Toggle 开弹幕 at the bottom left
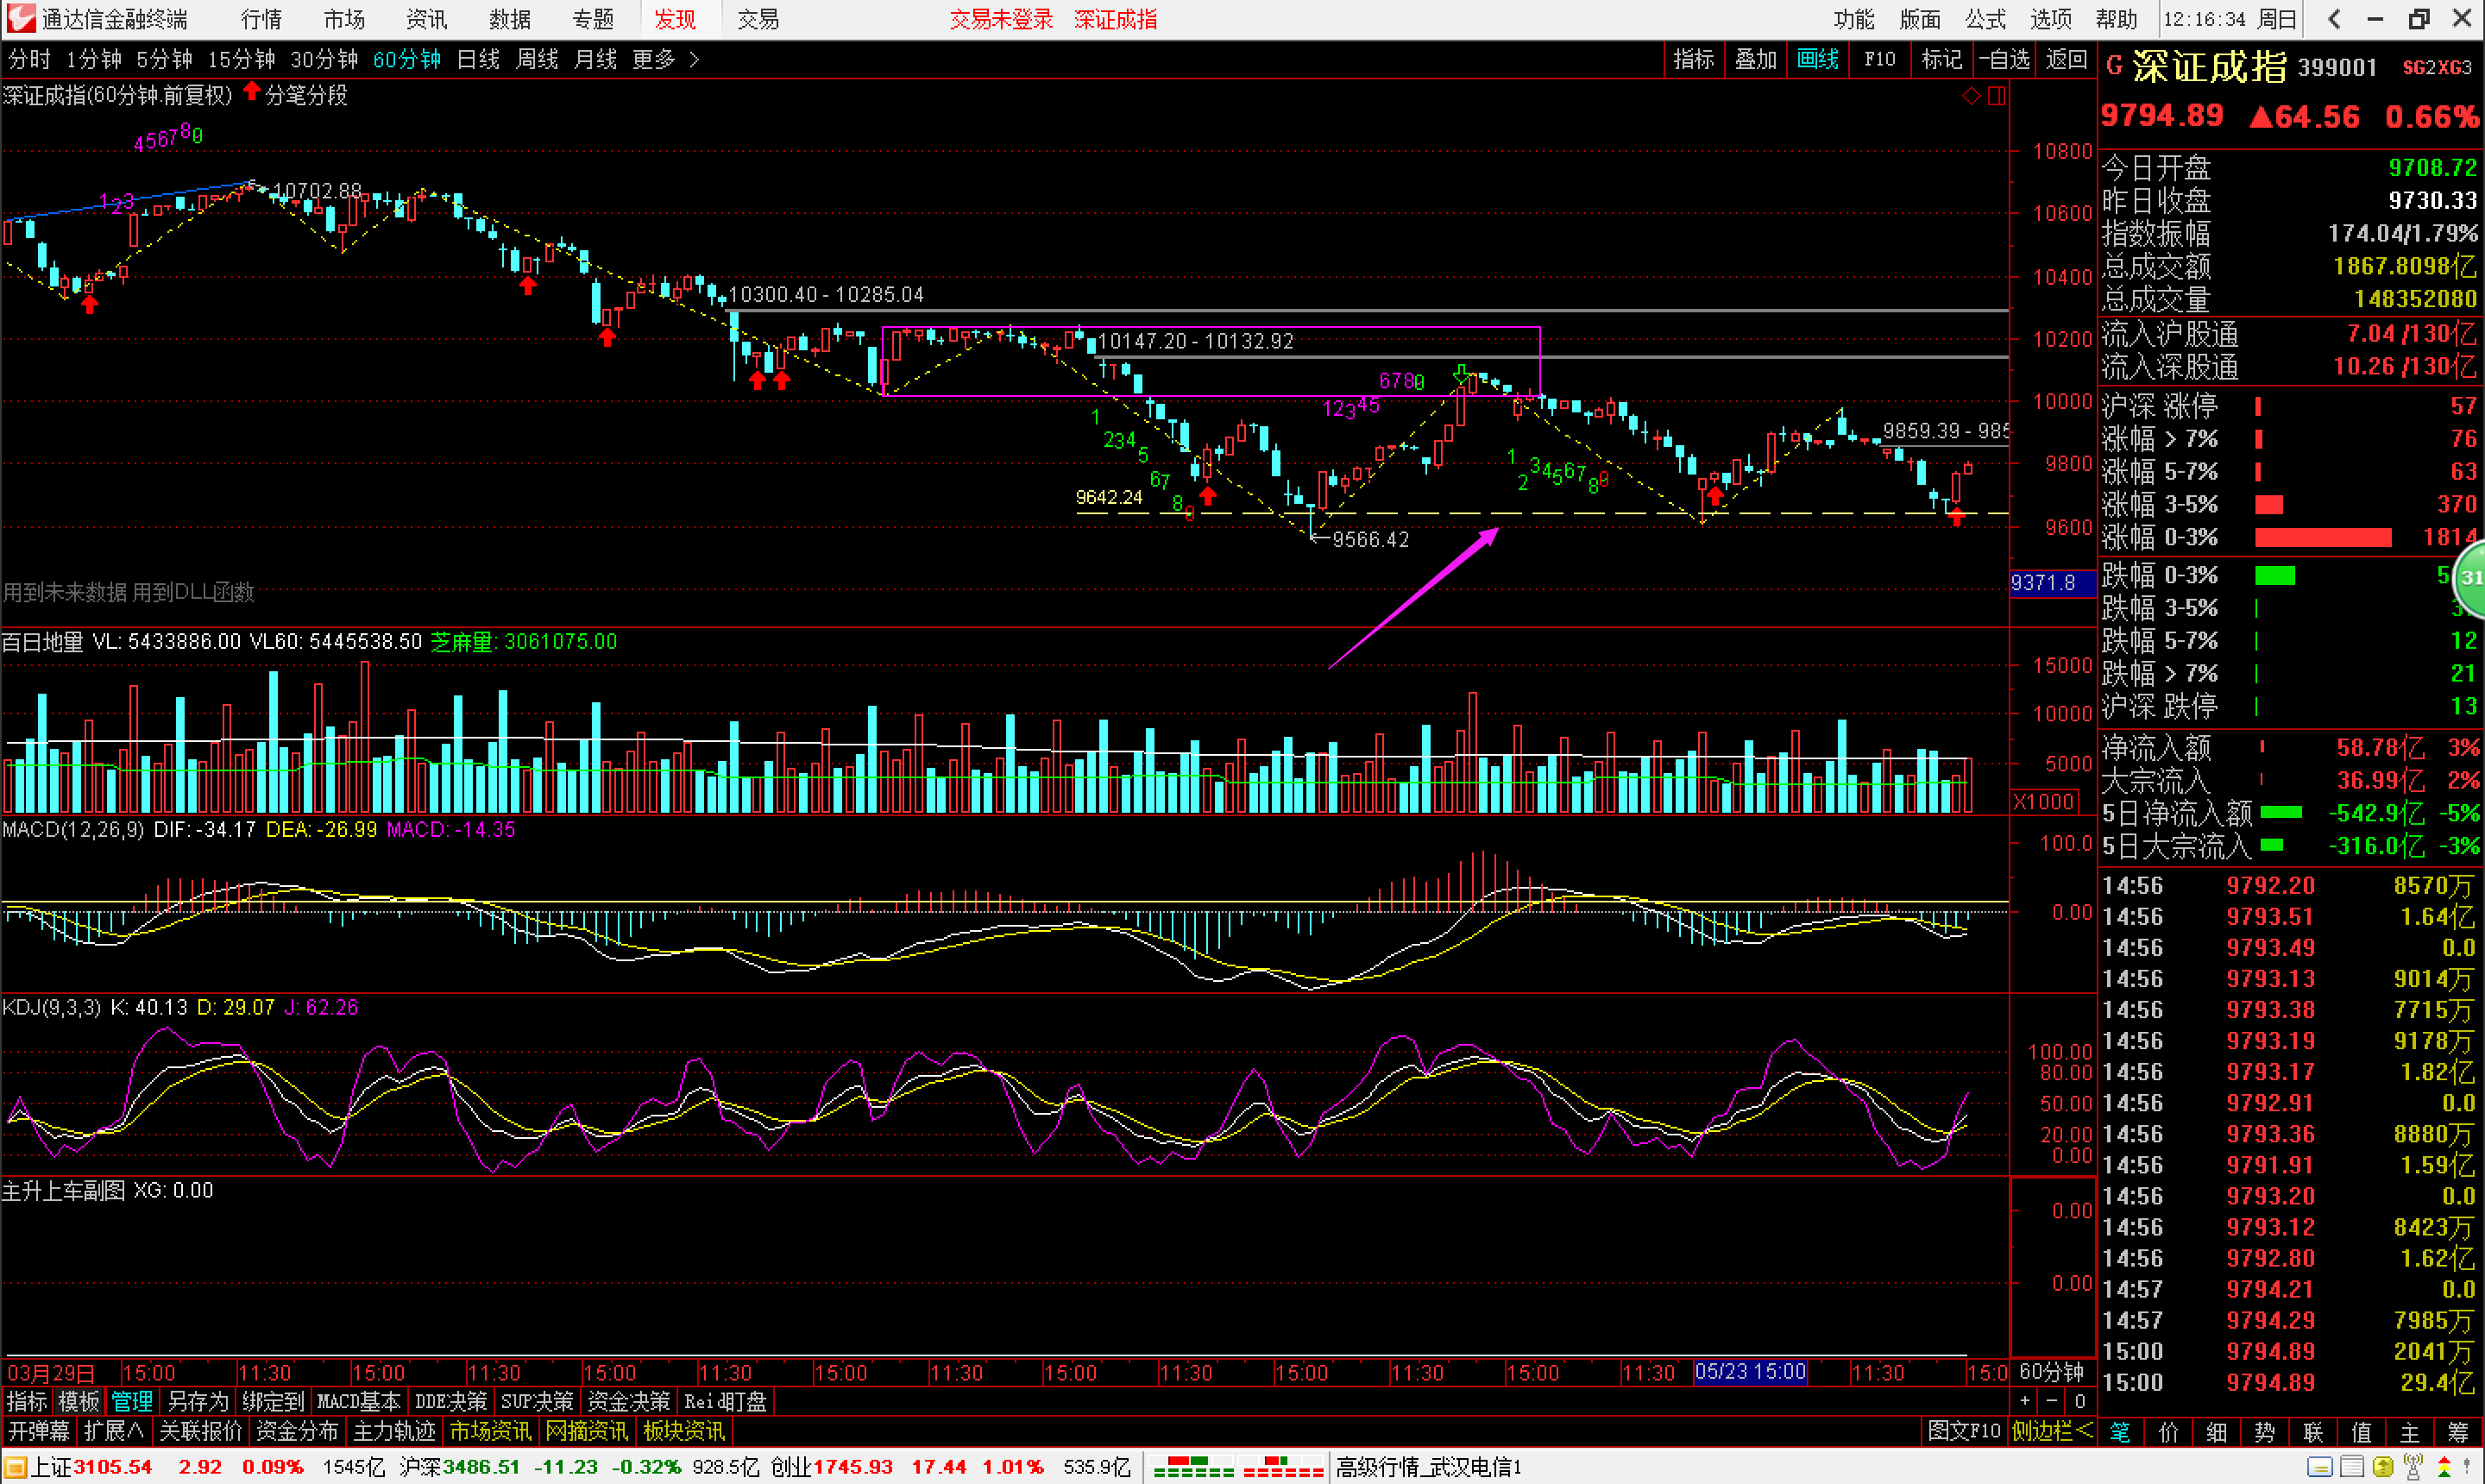Image resolution: width=2485 pixels, height=1484 pixels. (39, 1431)
